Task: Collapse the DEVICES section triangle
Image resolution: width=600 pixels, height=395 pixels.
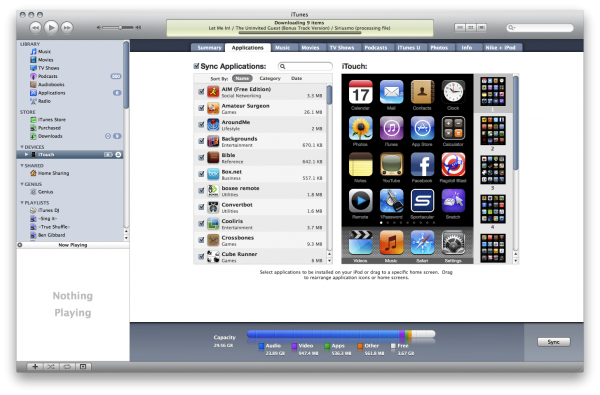Action: coord(22,147)
